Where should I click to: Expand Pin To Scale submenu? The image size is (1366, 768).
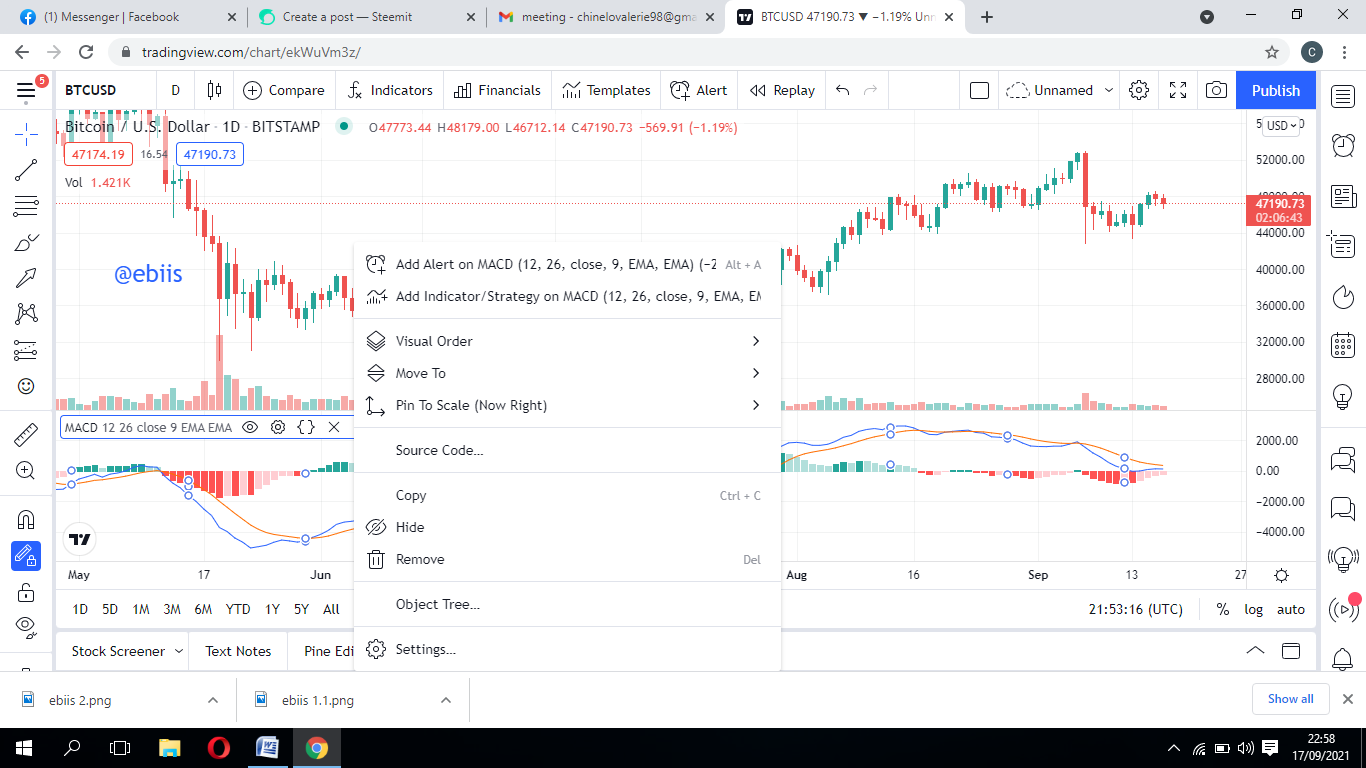pyautogui.click(x=567, y=405)
